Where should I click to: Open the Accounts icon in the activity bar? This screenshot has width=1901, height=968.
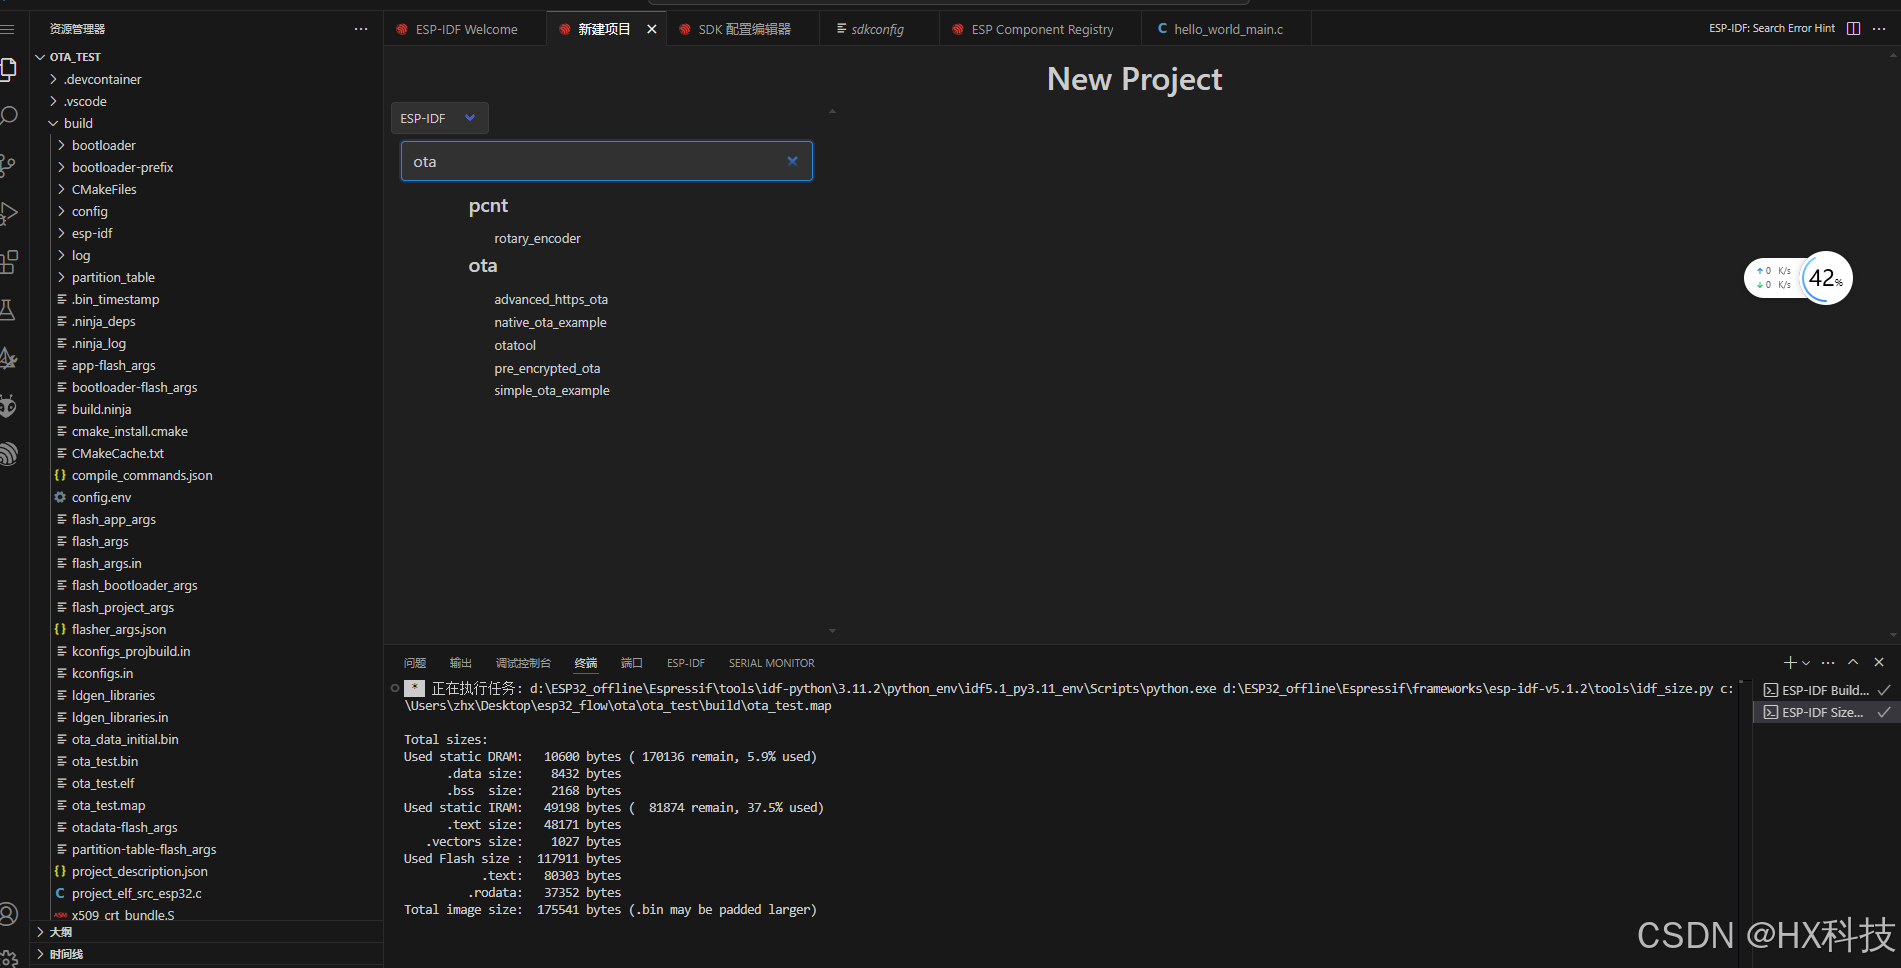coord(8,914)
